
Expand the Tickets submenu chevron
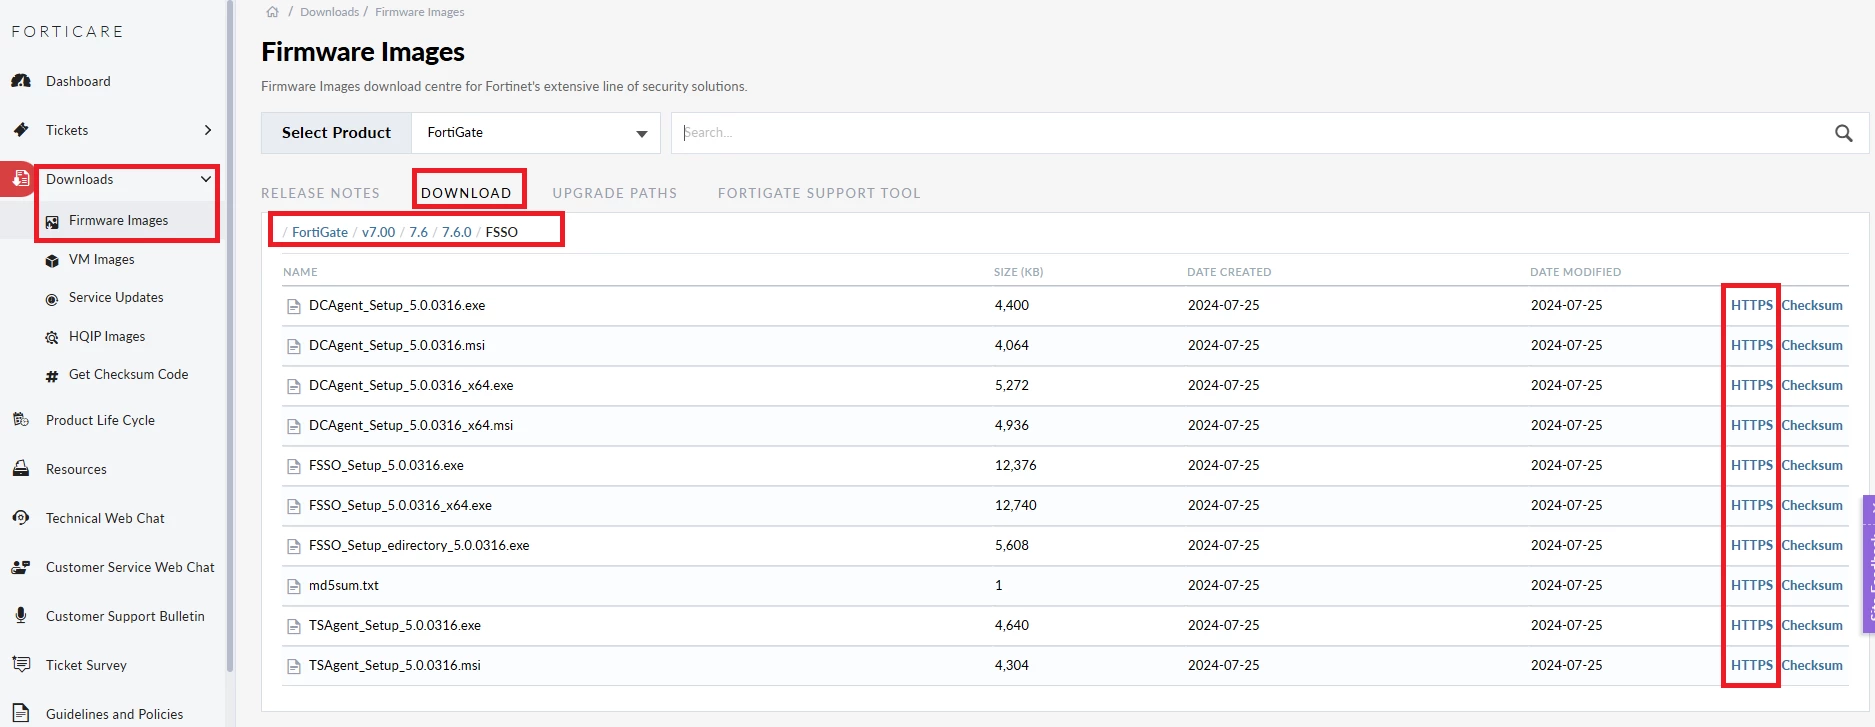(208, 130)
